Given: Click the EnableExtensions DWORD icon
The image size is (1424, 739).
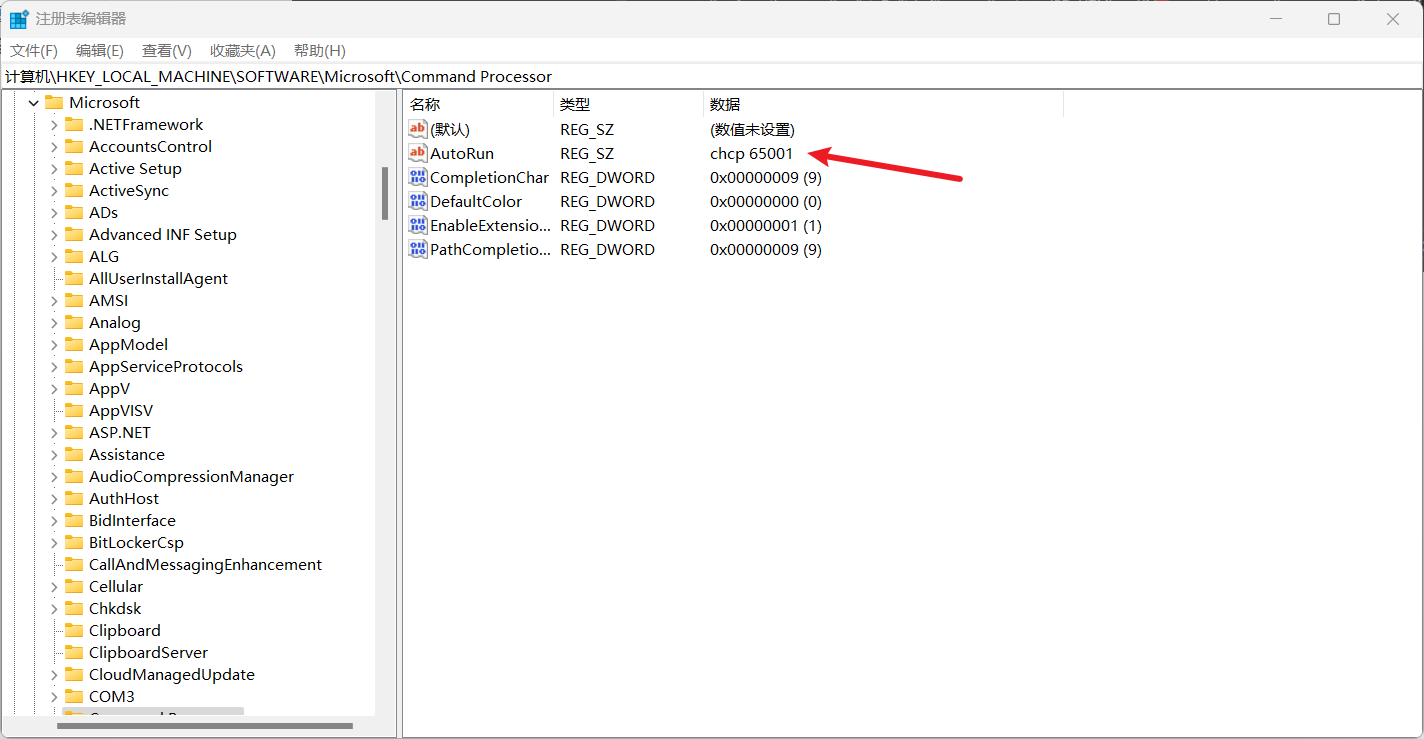Looking at the screenshot, I should click(x=418, y=225).
